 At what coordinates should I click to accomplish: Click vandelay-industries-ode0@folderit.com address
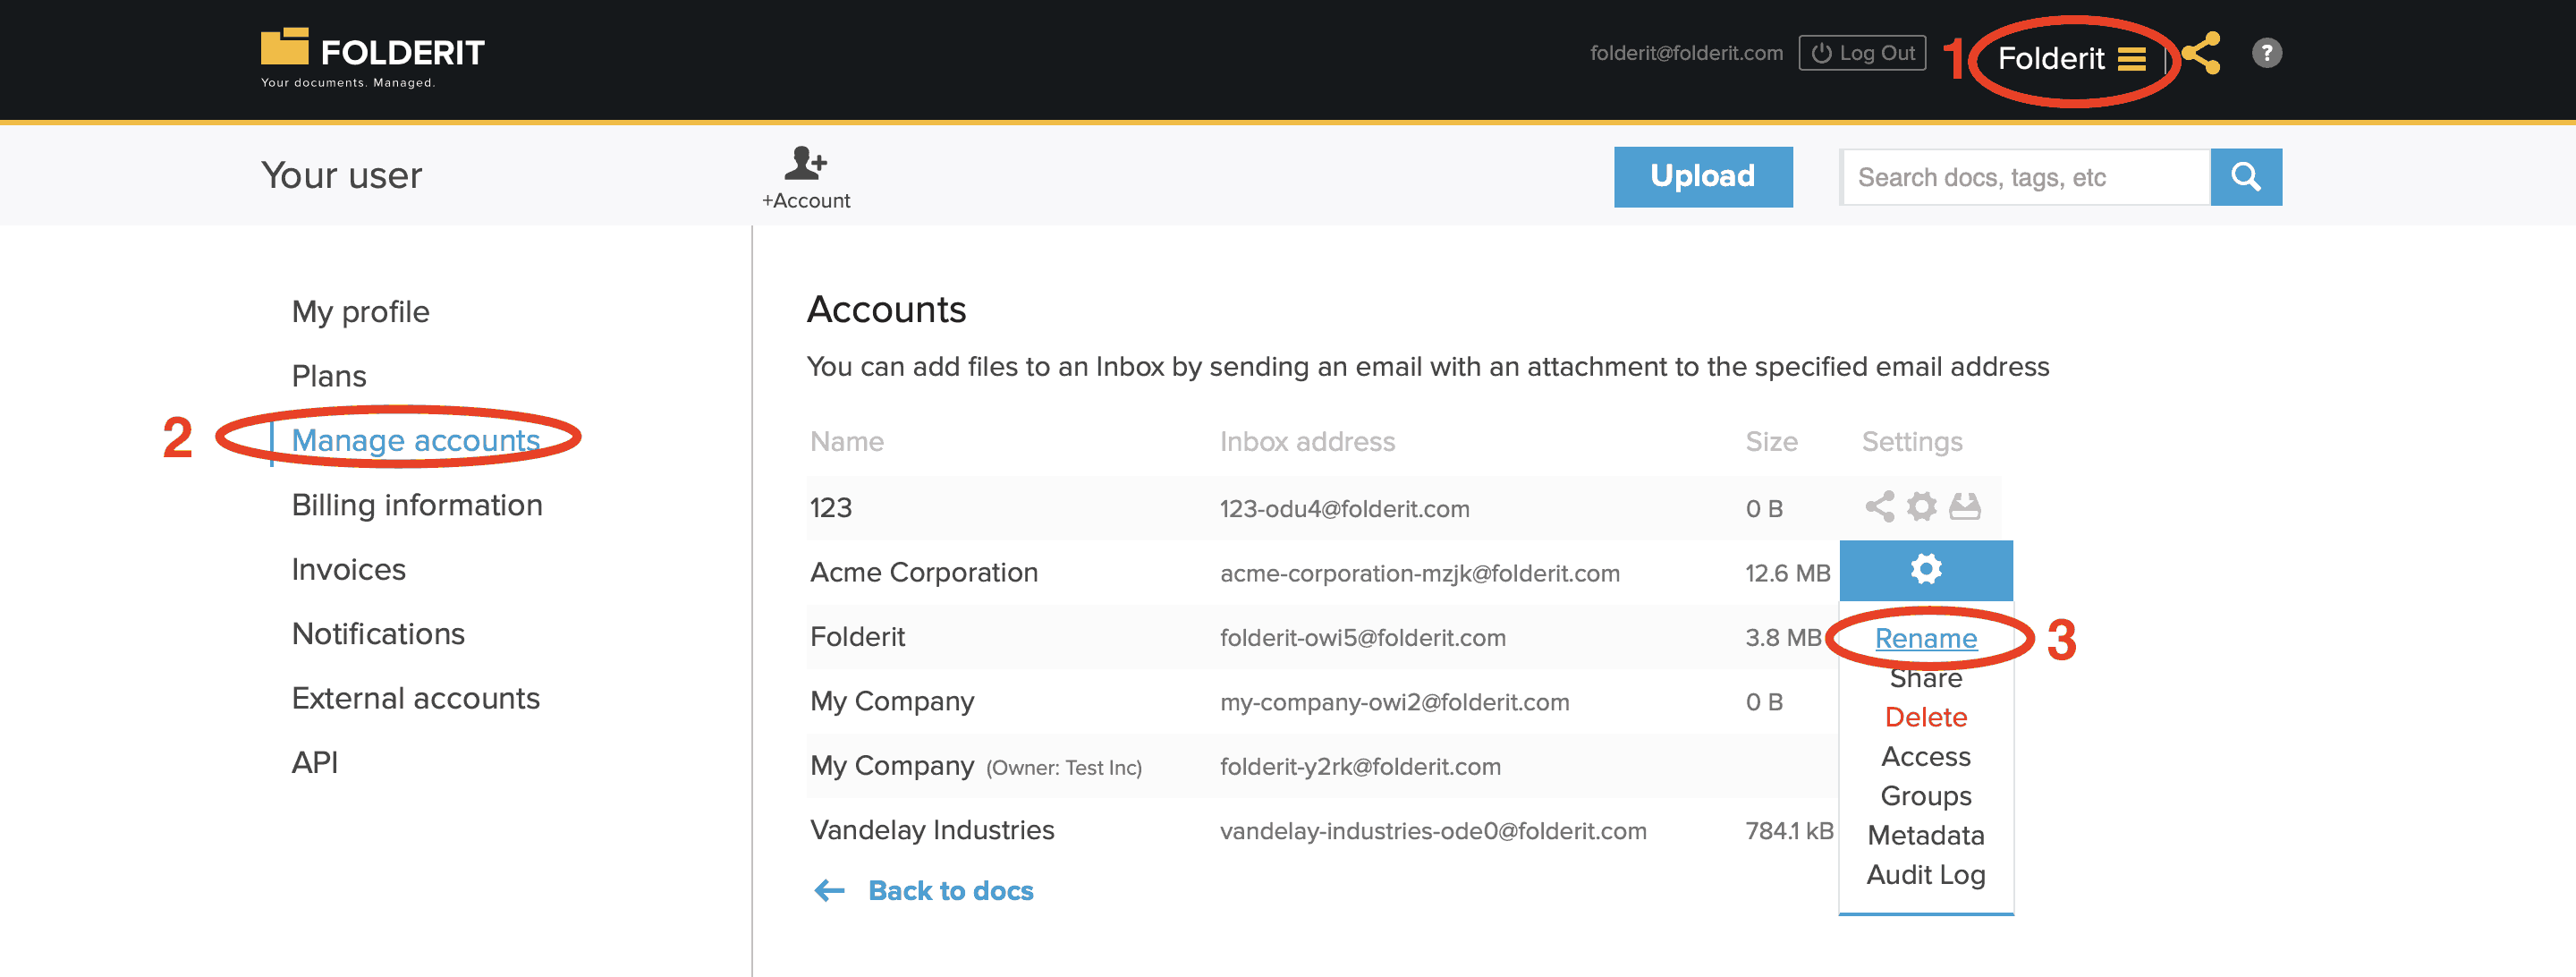1432,831
